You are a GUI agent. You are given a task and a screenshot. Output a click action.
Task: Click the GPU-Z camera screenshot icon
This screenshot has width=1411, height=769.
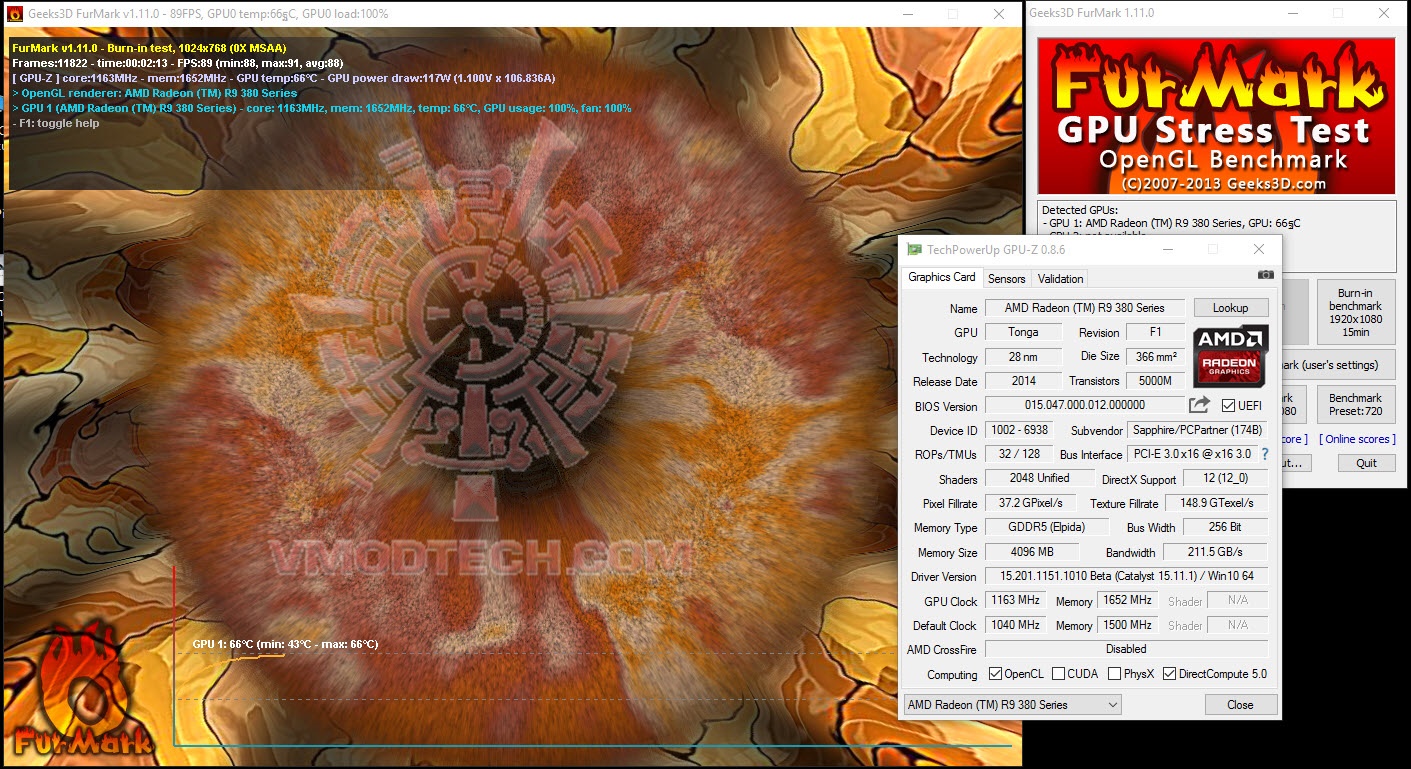tap(1265, 275)
